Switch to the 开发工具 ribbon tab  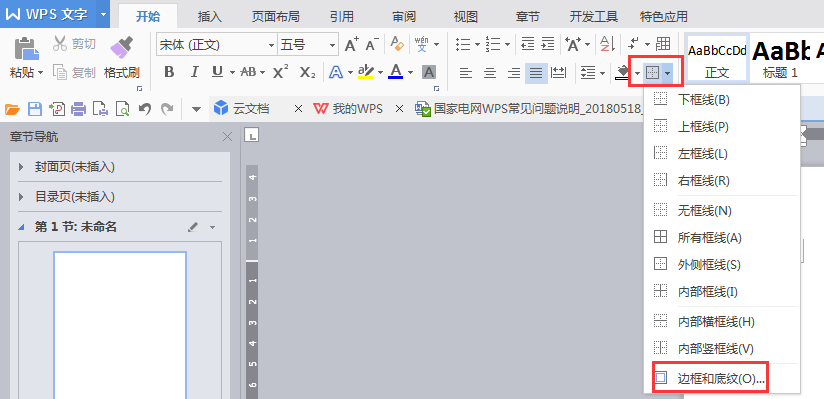(x=594, y=16)
